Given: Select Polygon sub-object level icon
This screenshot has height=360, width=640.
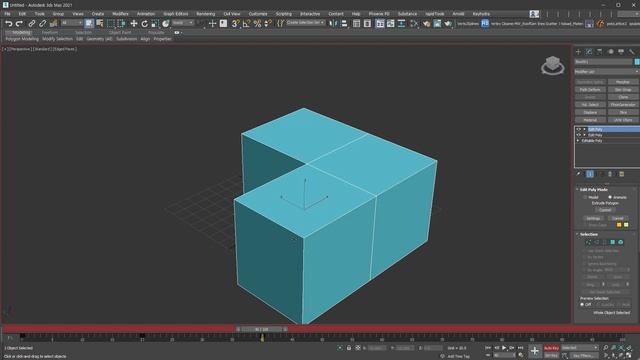Looking at the screenshot, I should 613,242.
